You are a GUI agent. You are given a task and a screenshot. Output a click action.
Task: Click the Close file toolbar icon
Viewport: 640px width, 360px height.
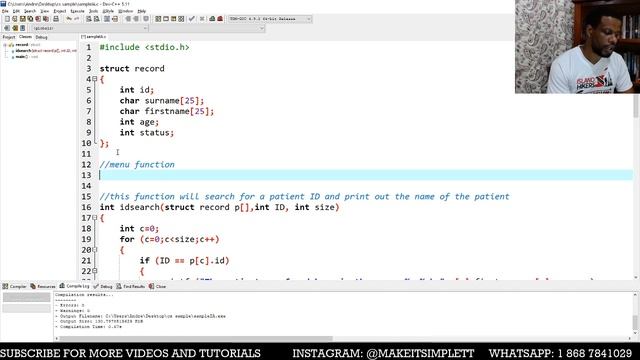(38, 19)
